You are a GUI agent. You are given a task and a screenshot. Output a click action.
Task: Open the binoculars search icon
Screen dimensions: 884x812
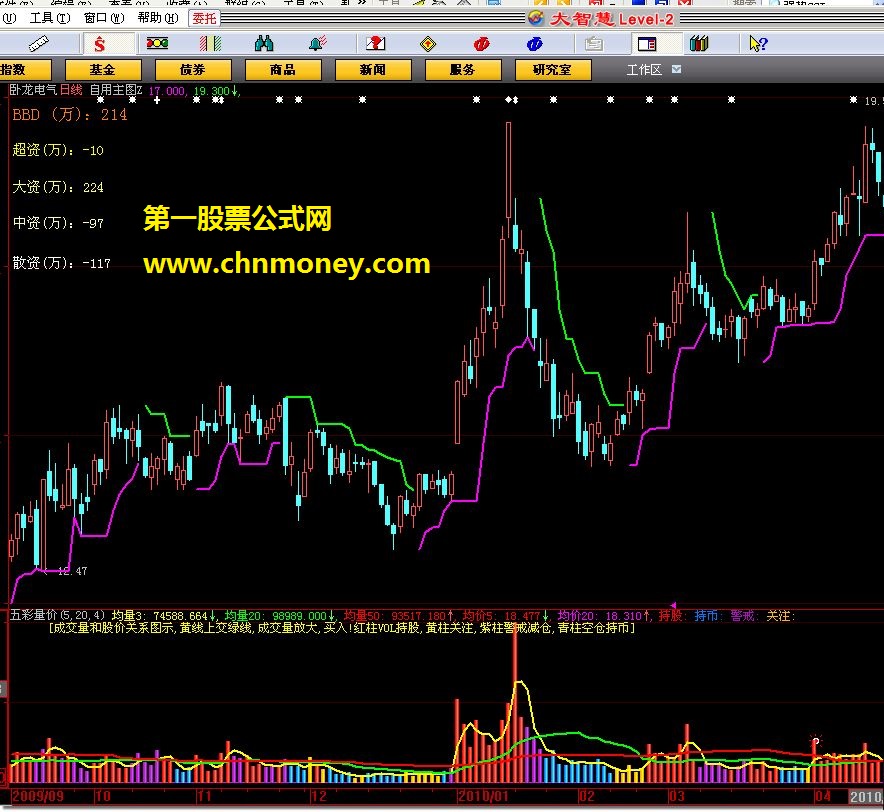tap(264, 43)
